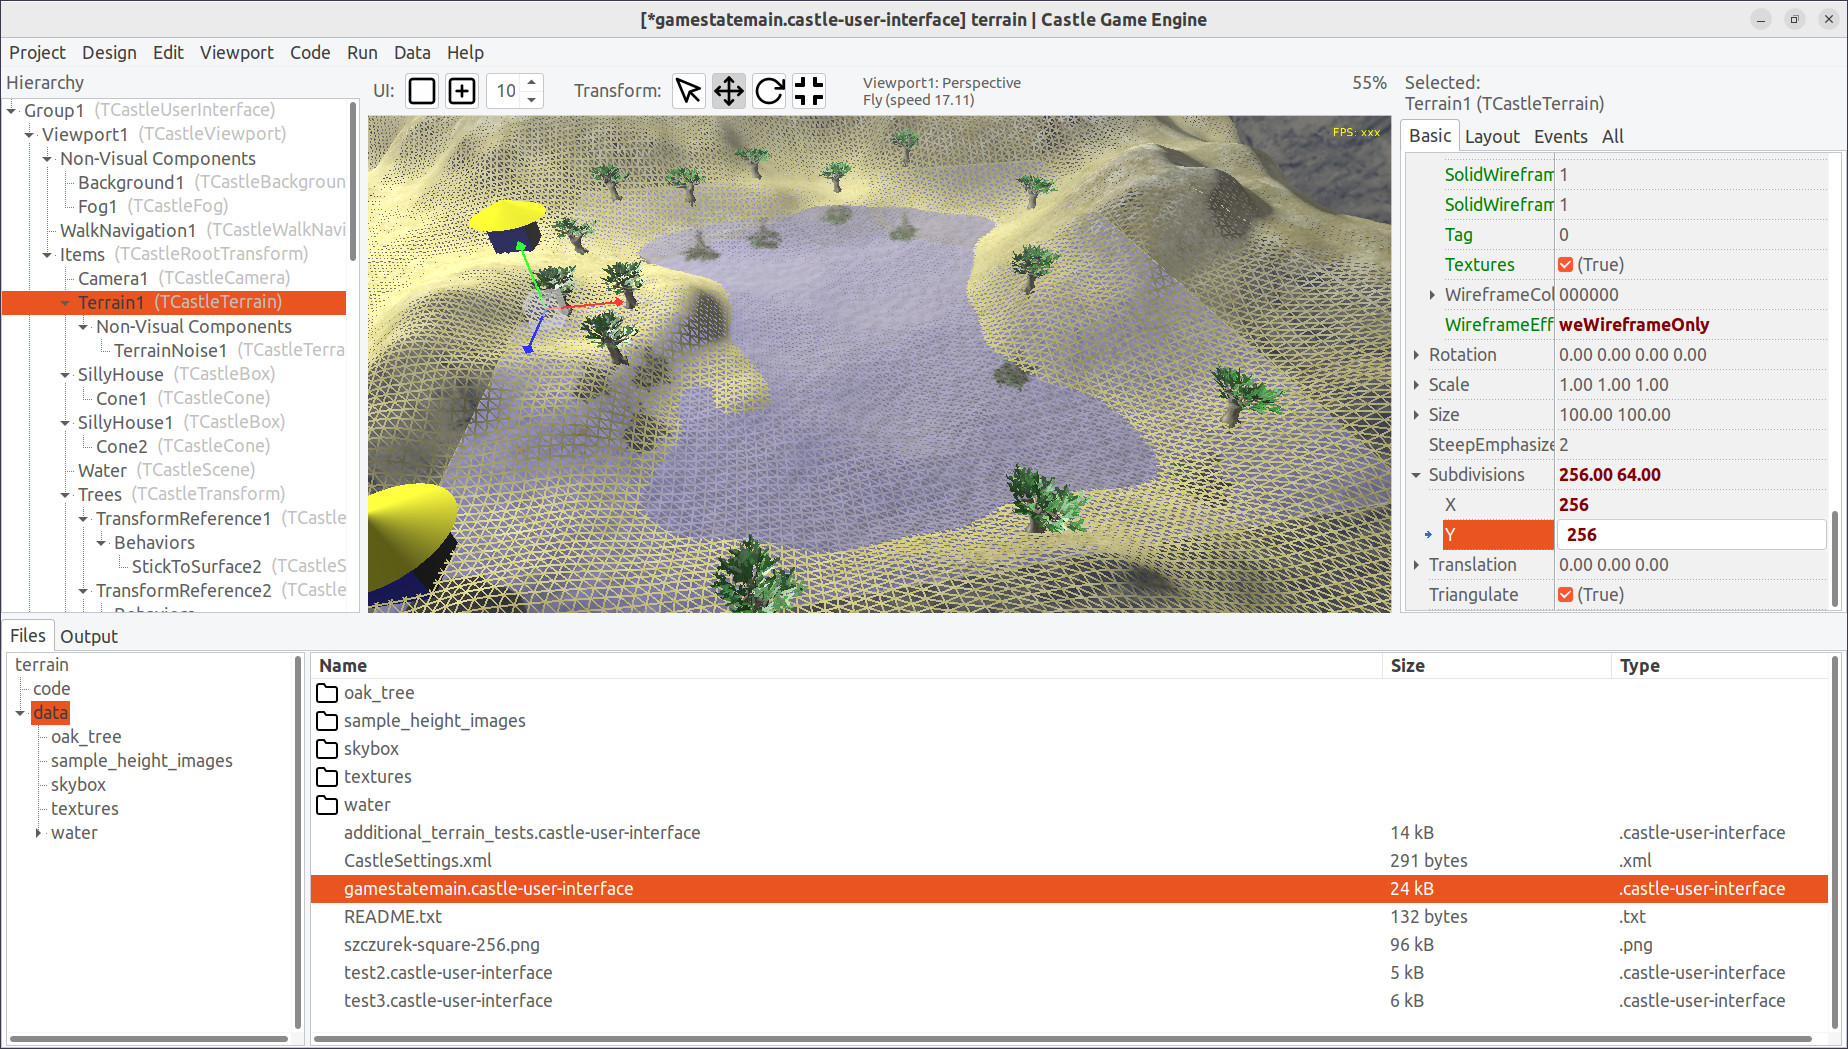The width and height of the screenshot is (1848, 1049).
Task: Open the oak_tree folder icon in file list
Action: point(327,693)
